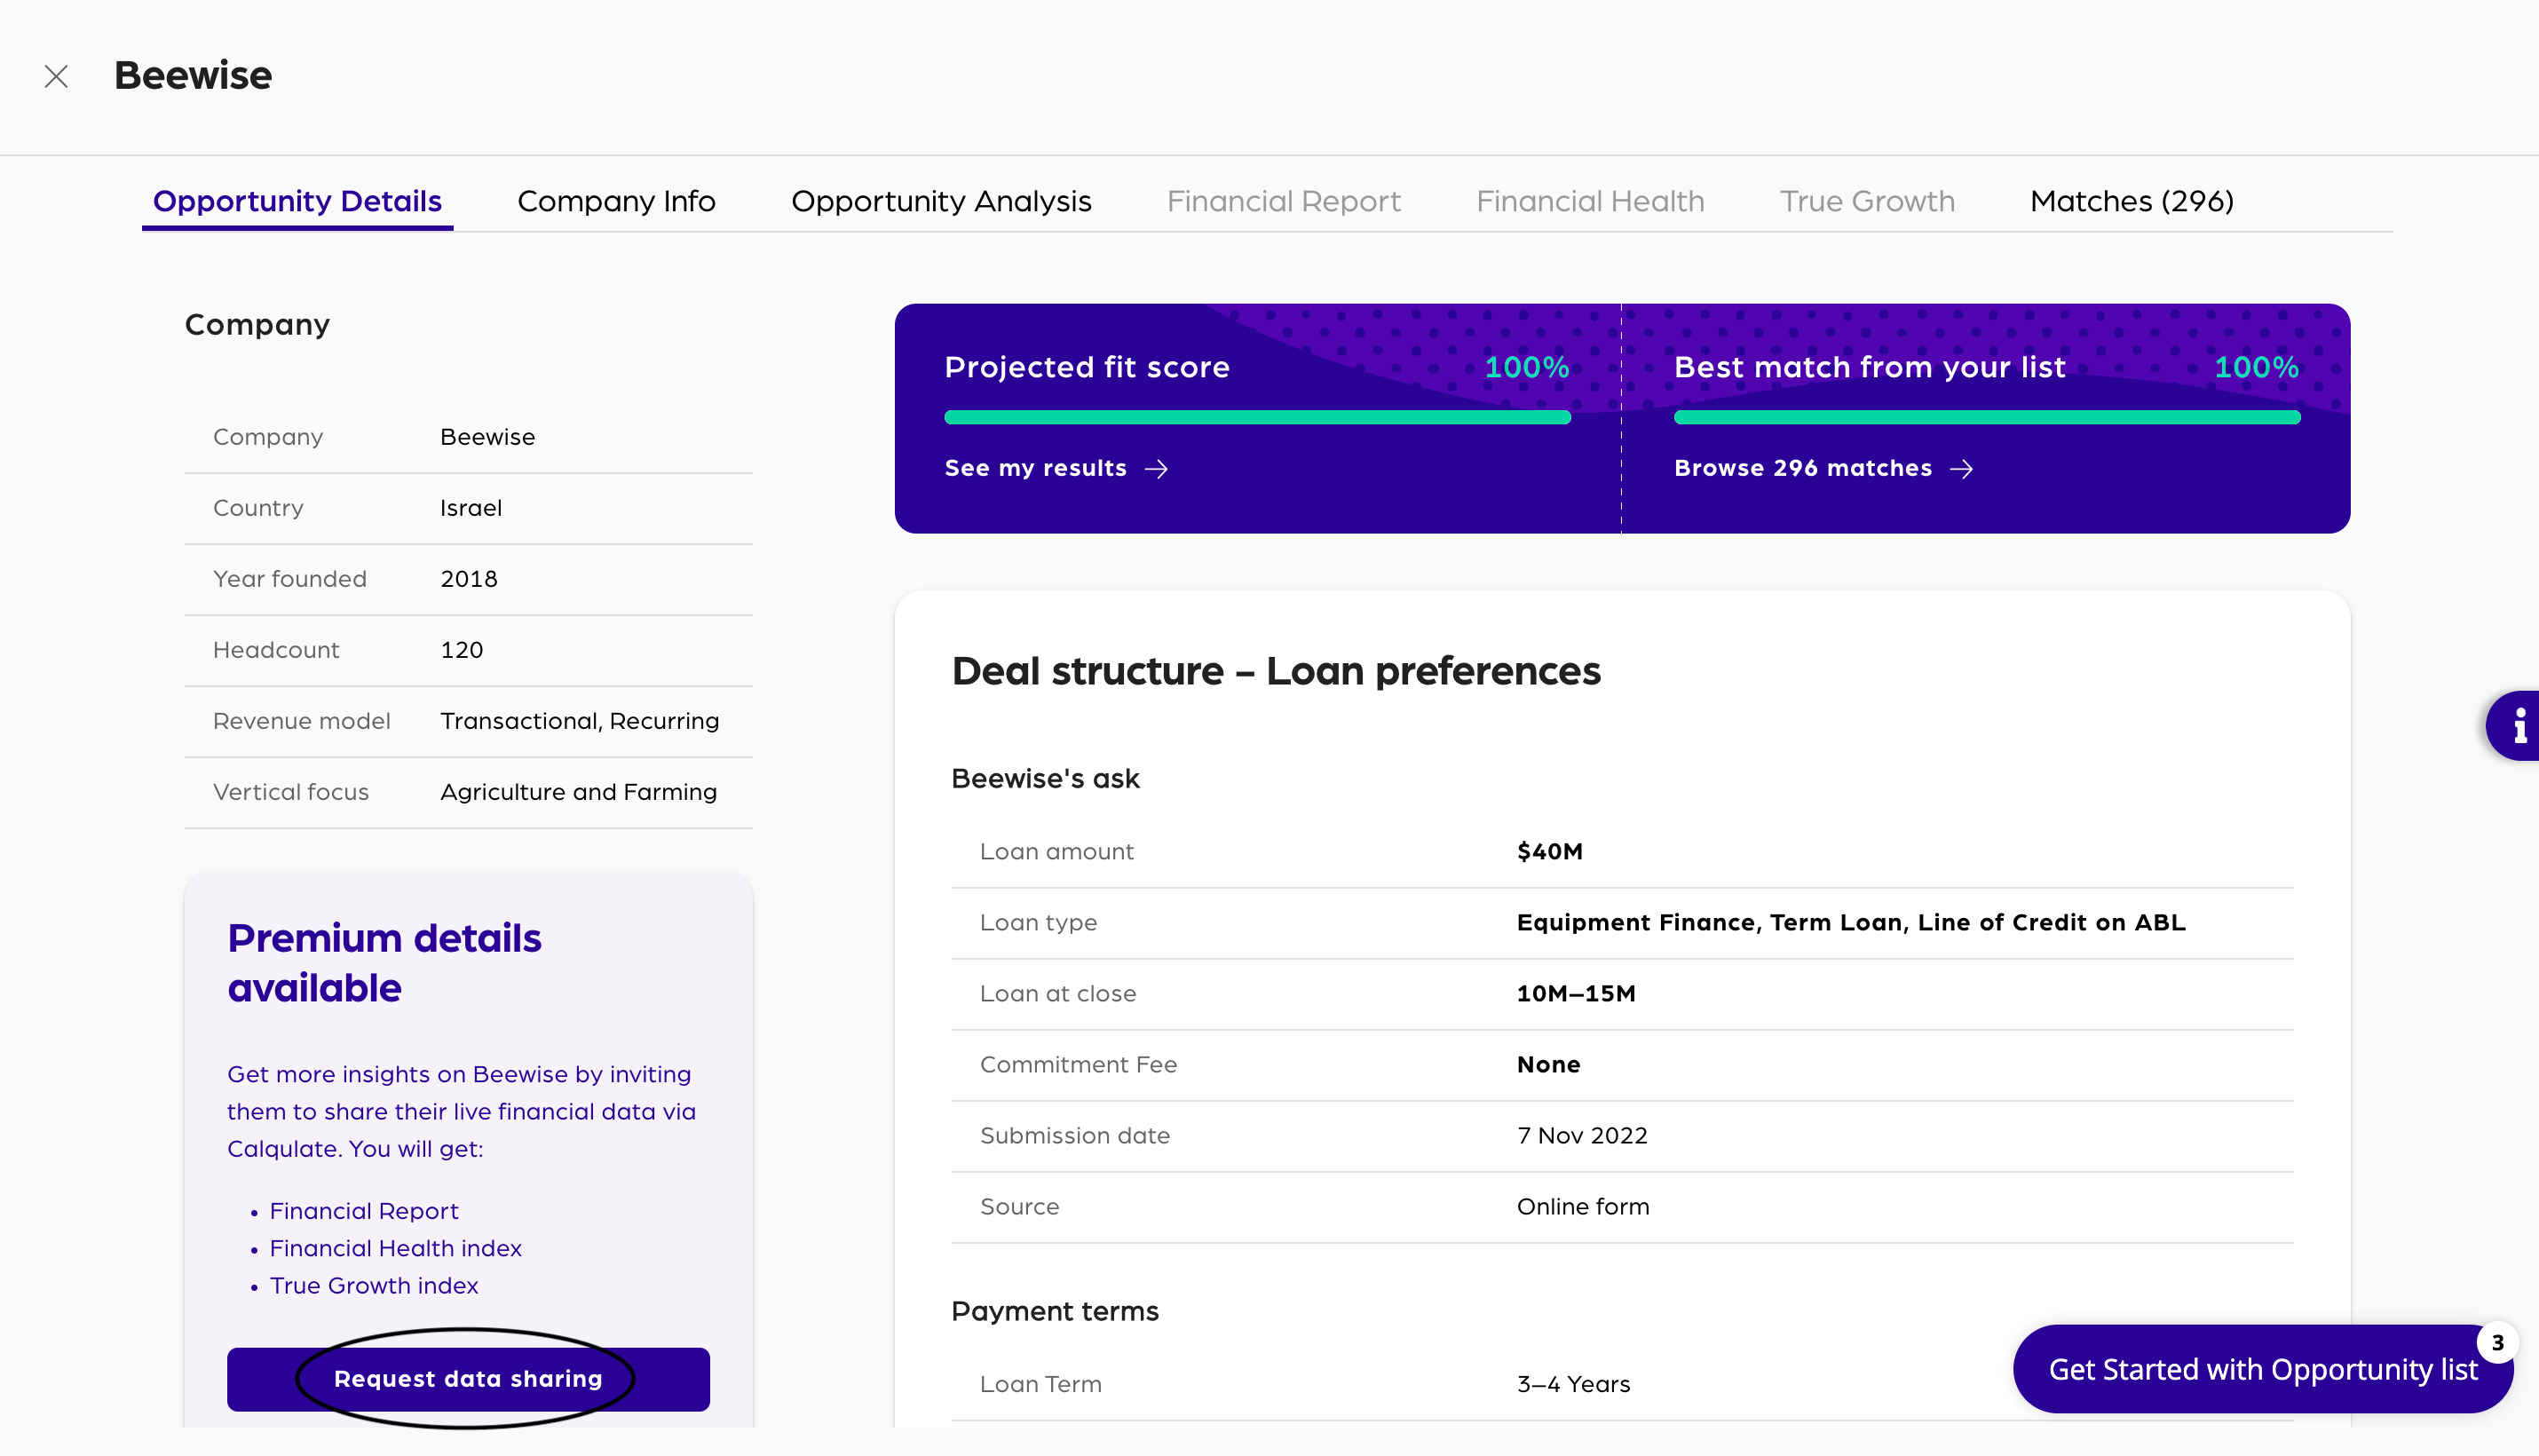Viewport: 2539px width, 1456px height.
Task: Click the Projected fit score progress bar
Action: coord(1257,418)
